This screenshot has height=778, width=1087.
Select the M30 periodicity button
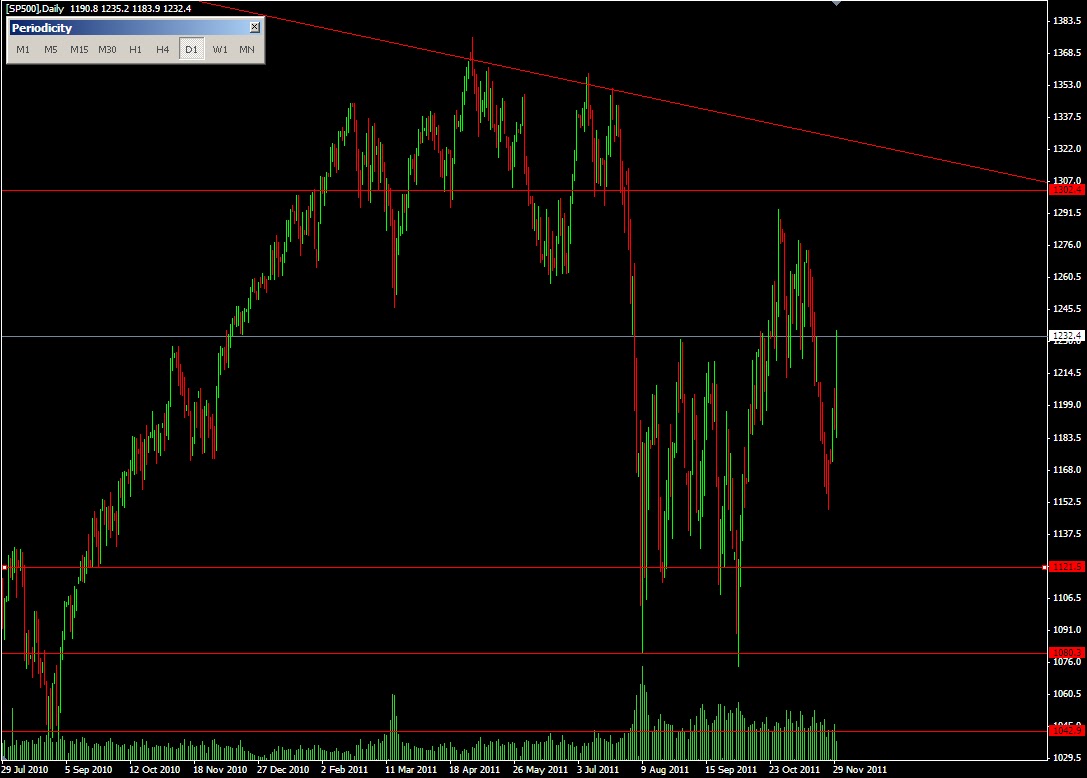point(107,49)
